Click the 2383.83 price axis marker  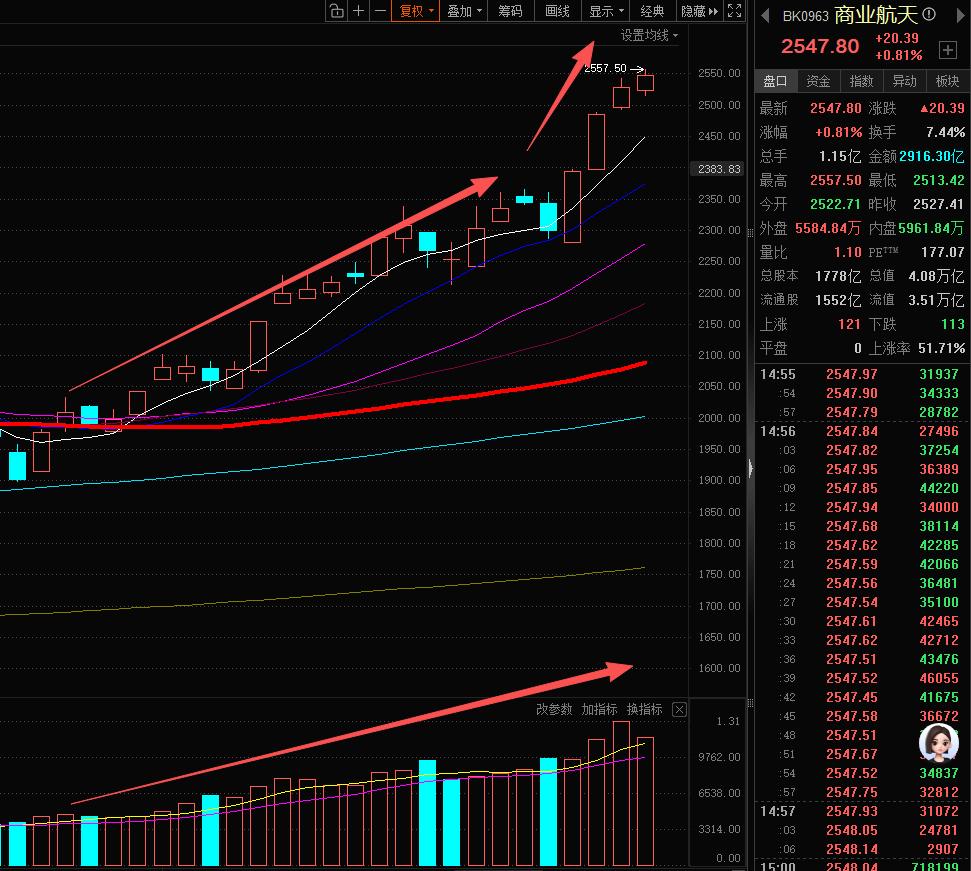(719, 169)
